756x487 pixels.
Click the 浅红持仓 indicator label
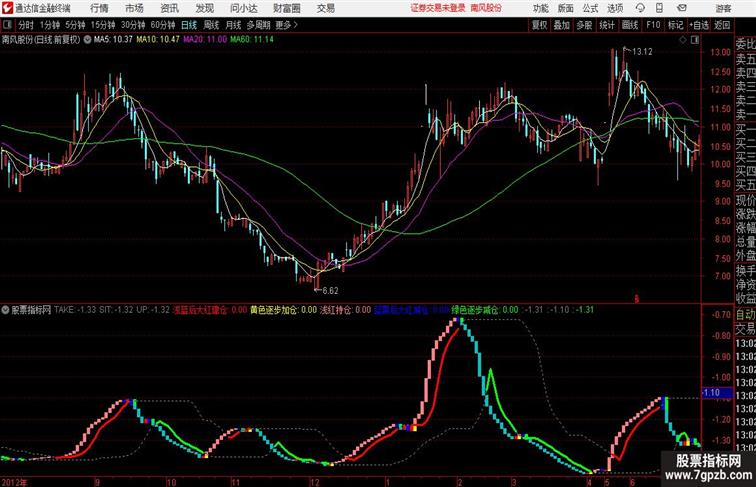click(346, 310)
